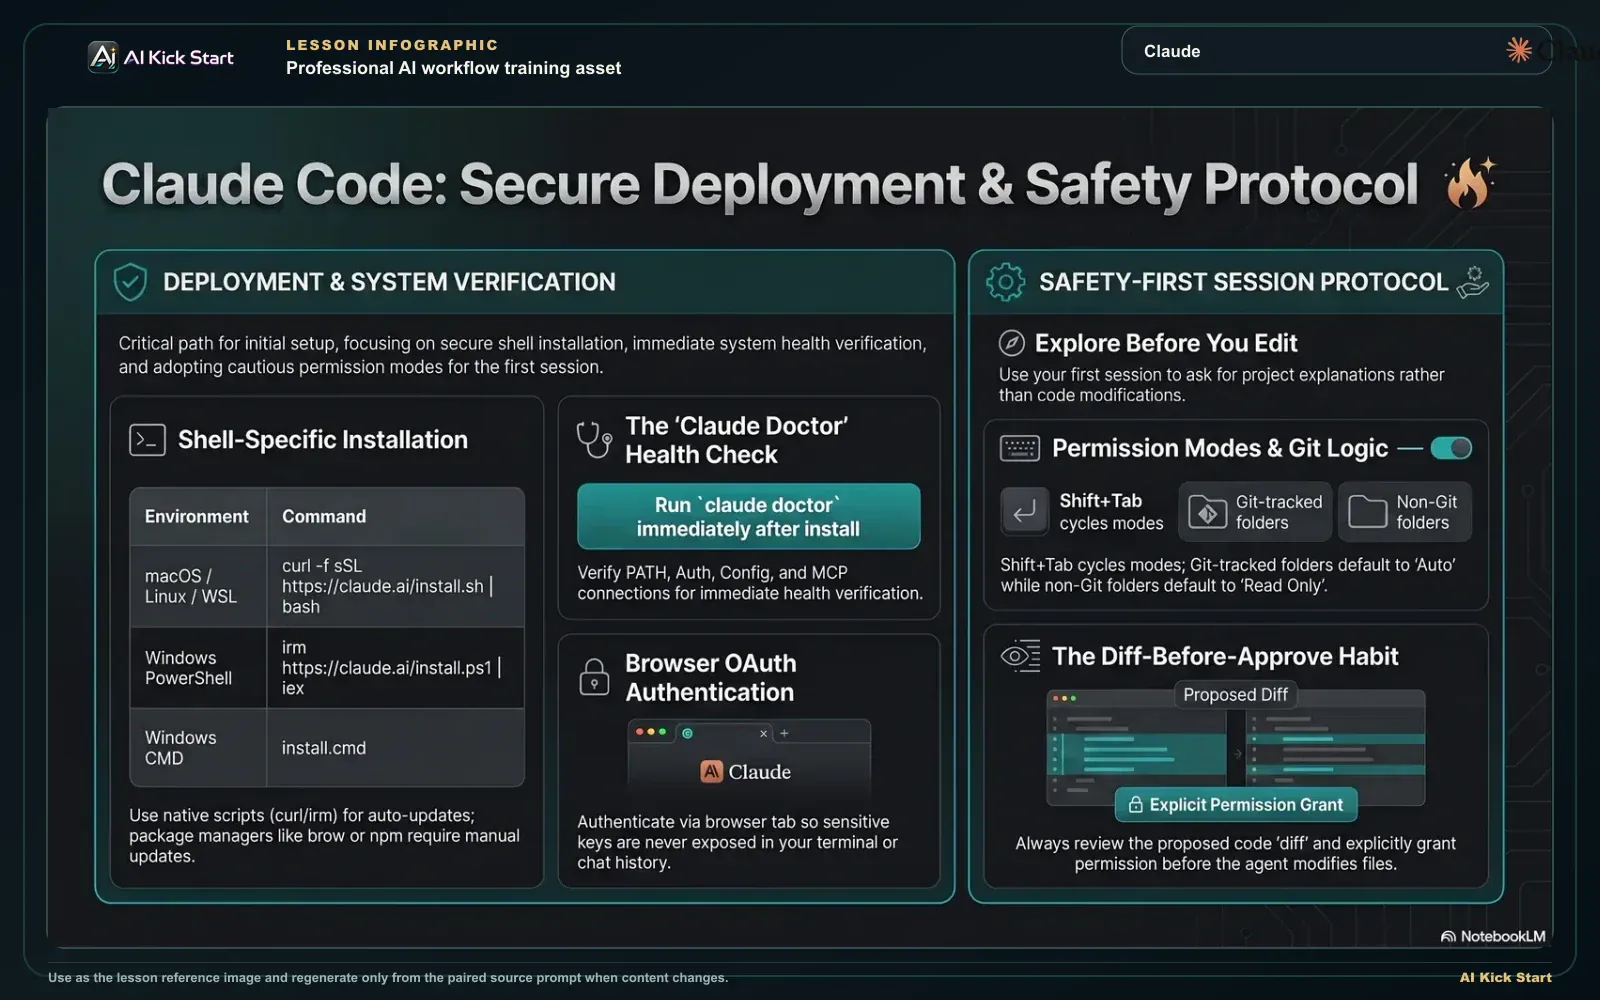
Task: Click the plus new-tab icon in mock browser
Action: click(x=784, y=733)
